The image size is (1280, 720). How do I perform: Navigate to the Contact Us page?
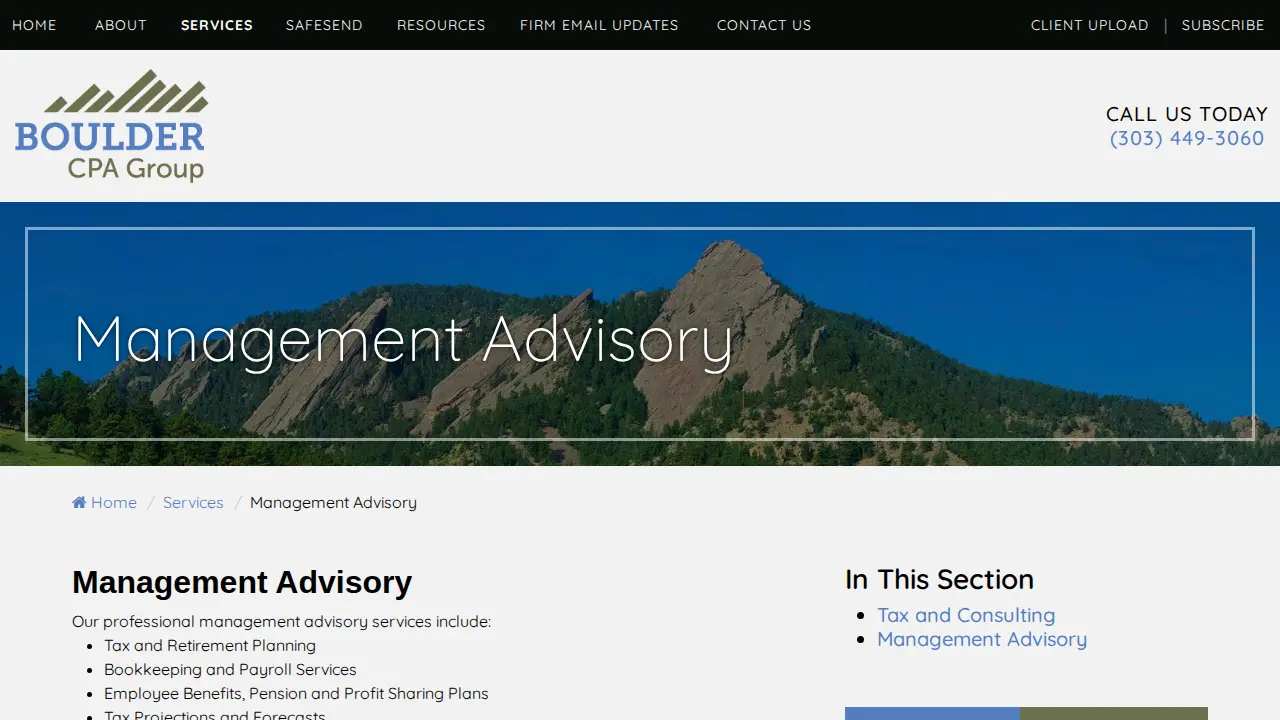[764, 25]
